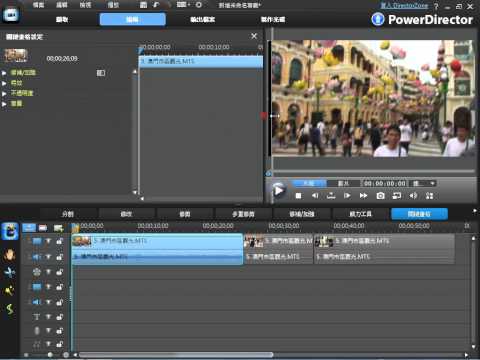480x360 pixels.
Task: Click the up arrow of the keyframe panel scrollbar
Action: (135, 71)
